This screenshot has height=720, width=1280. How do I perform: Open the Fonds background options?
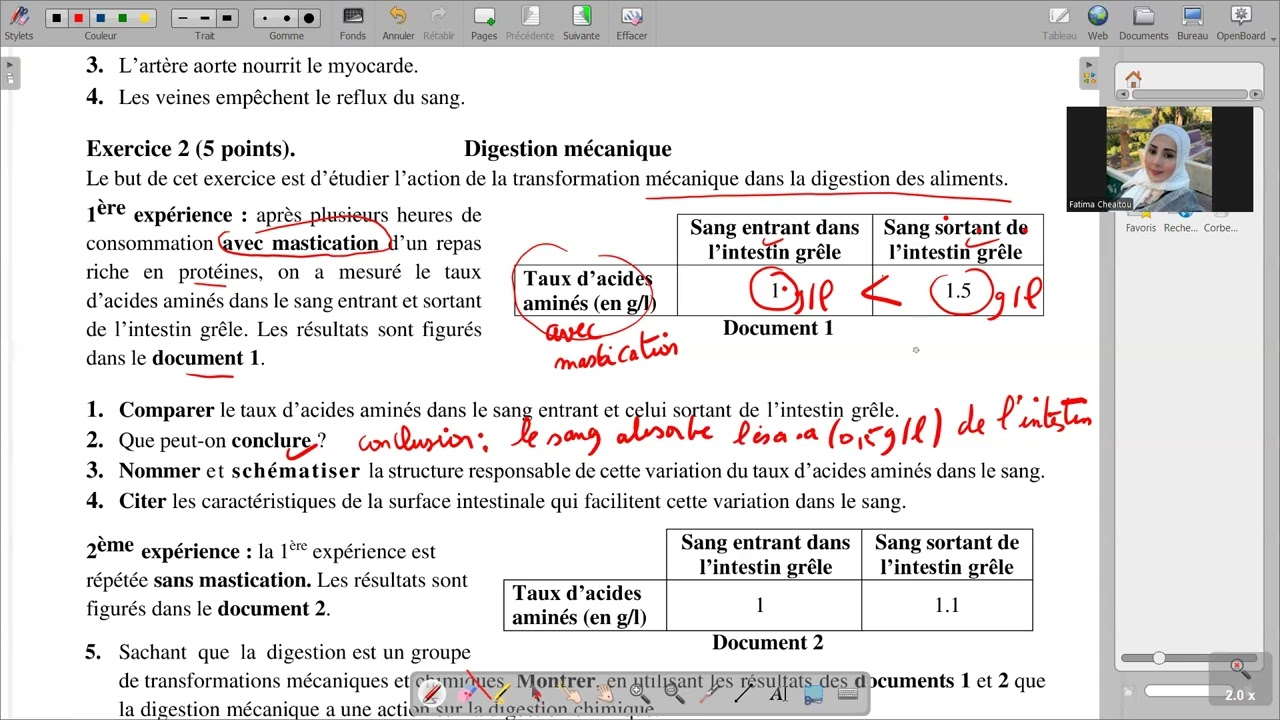pos(352,23)
